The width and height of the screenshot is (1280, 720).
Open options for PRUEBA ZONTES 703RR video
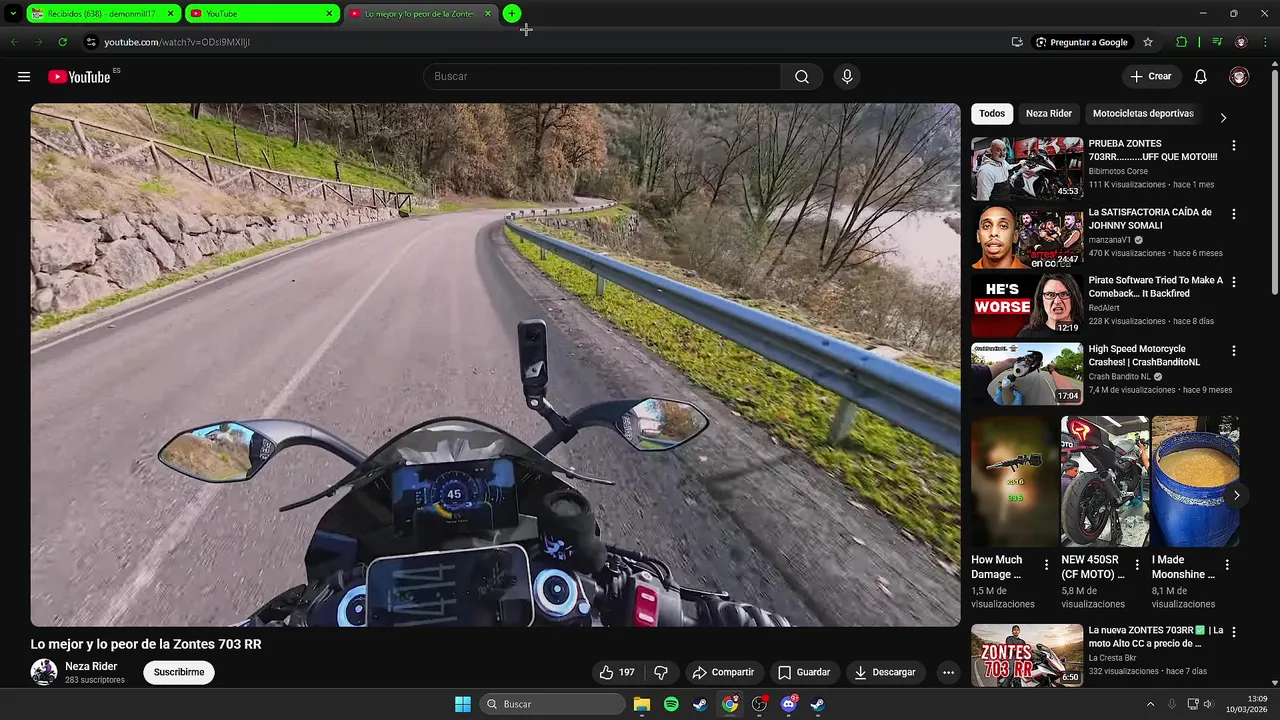point(1233,146)
